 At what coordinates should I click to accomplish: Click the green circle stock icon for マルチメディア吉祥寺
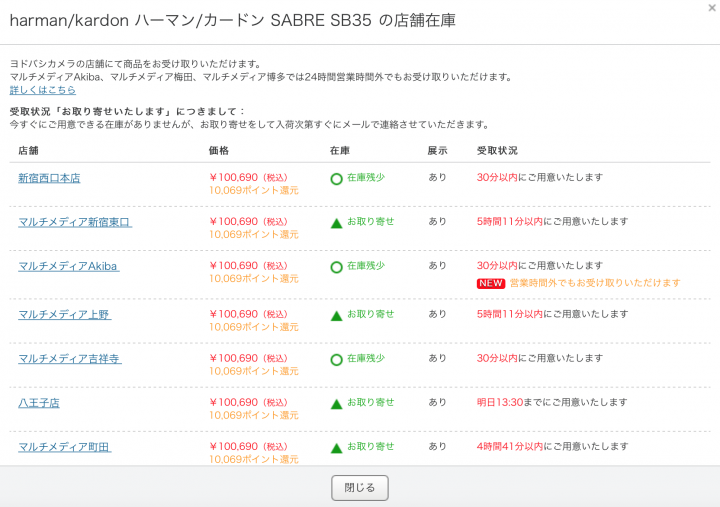click(x=337, y=360)
